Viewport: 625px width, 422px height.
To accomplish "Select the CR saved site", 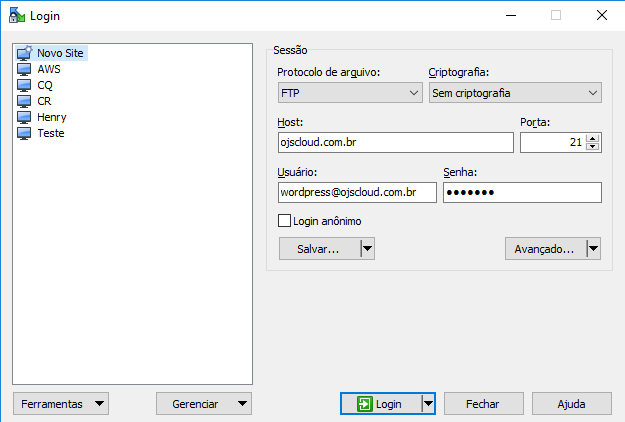I will tap(44, 101).
